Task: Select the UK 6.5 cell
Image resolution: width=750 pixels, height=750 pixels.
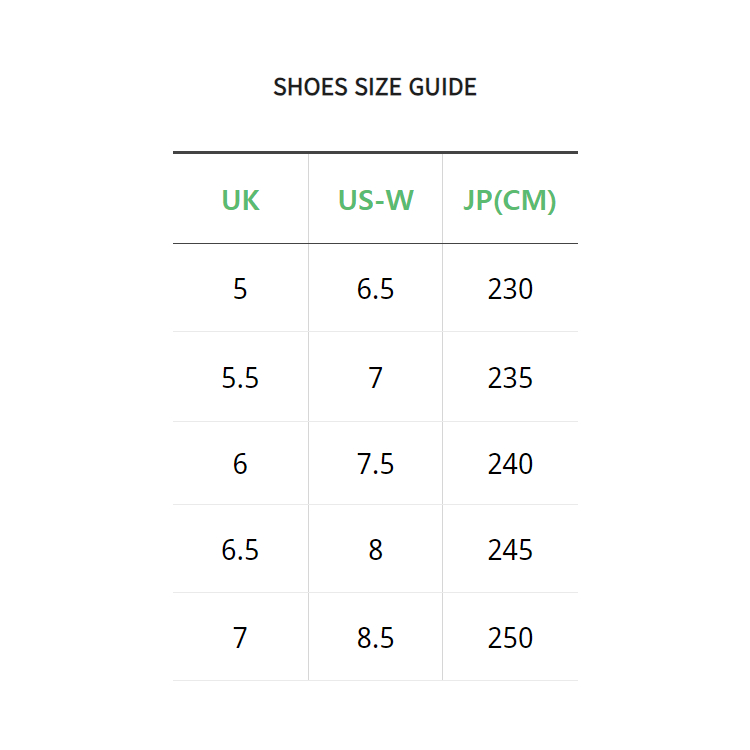Action: point(240,550)
